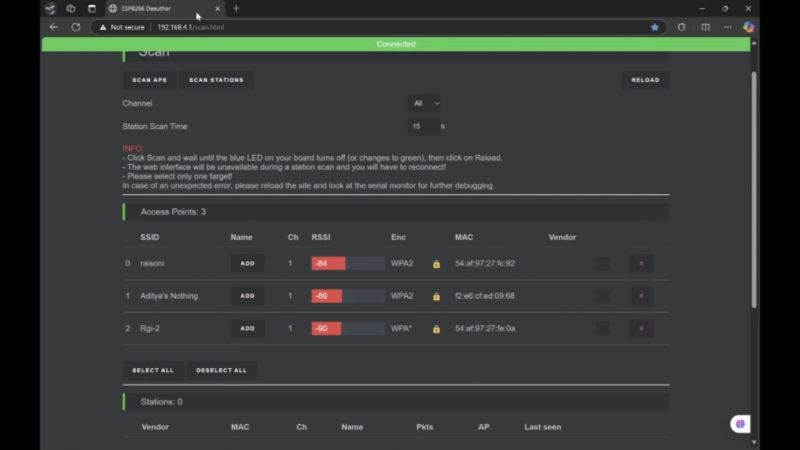Click RELOAD button
800x450 pixels.
645,80
